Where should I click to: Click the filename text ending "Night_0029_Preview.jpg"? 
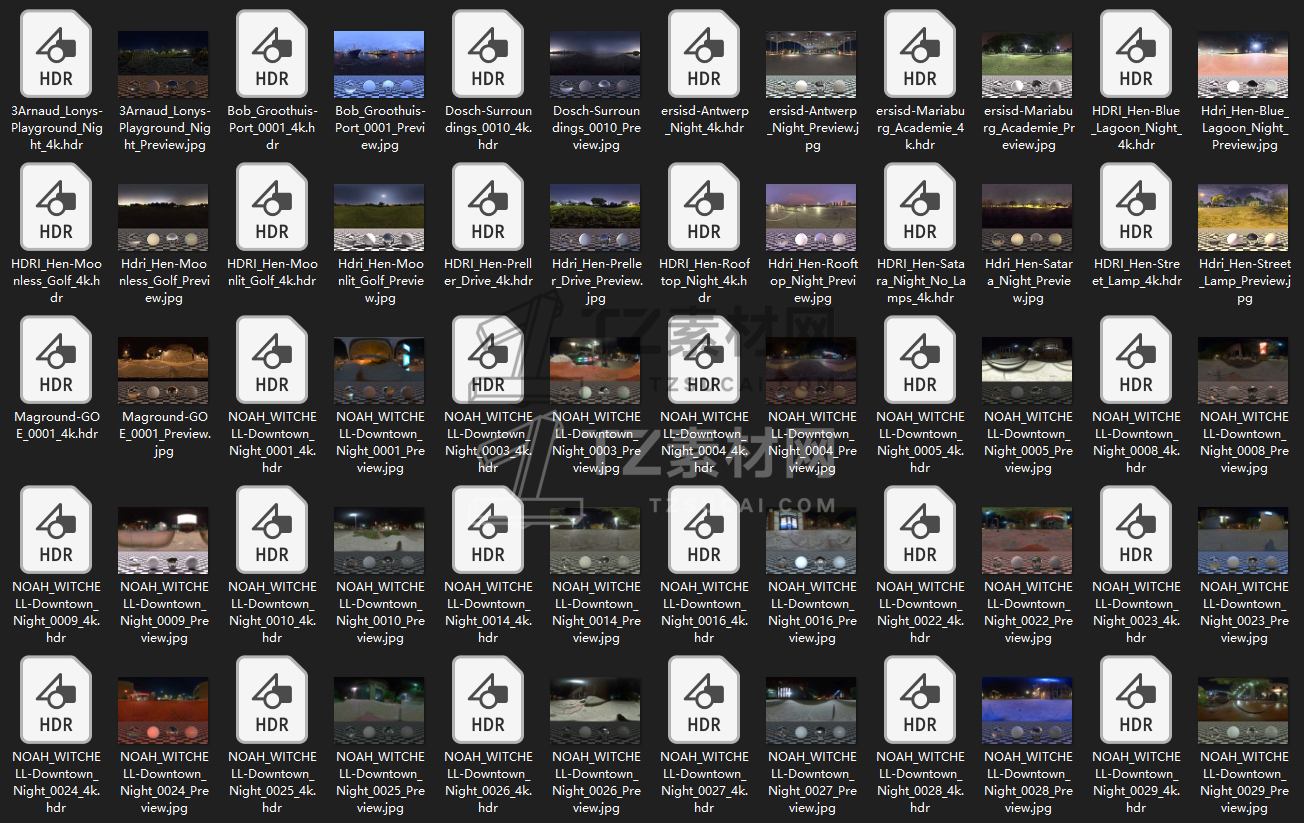pos(1244,782)
